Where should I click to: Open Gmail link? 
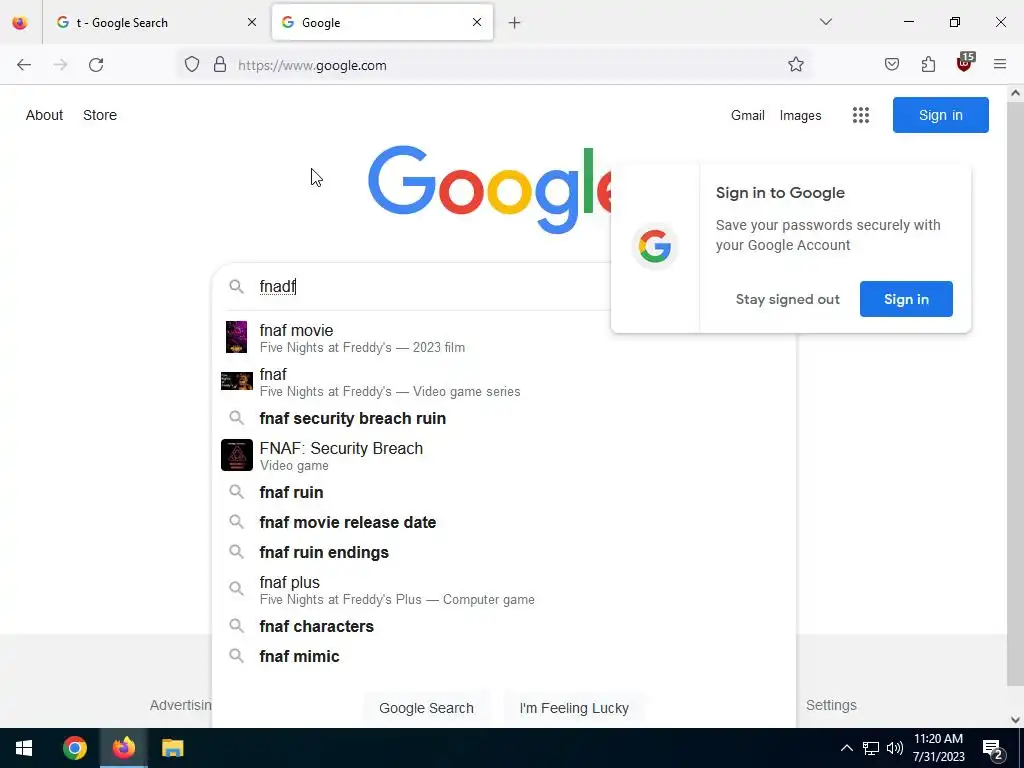pos(748,116)
